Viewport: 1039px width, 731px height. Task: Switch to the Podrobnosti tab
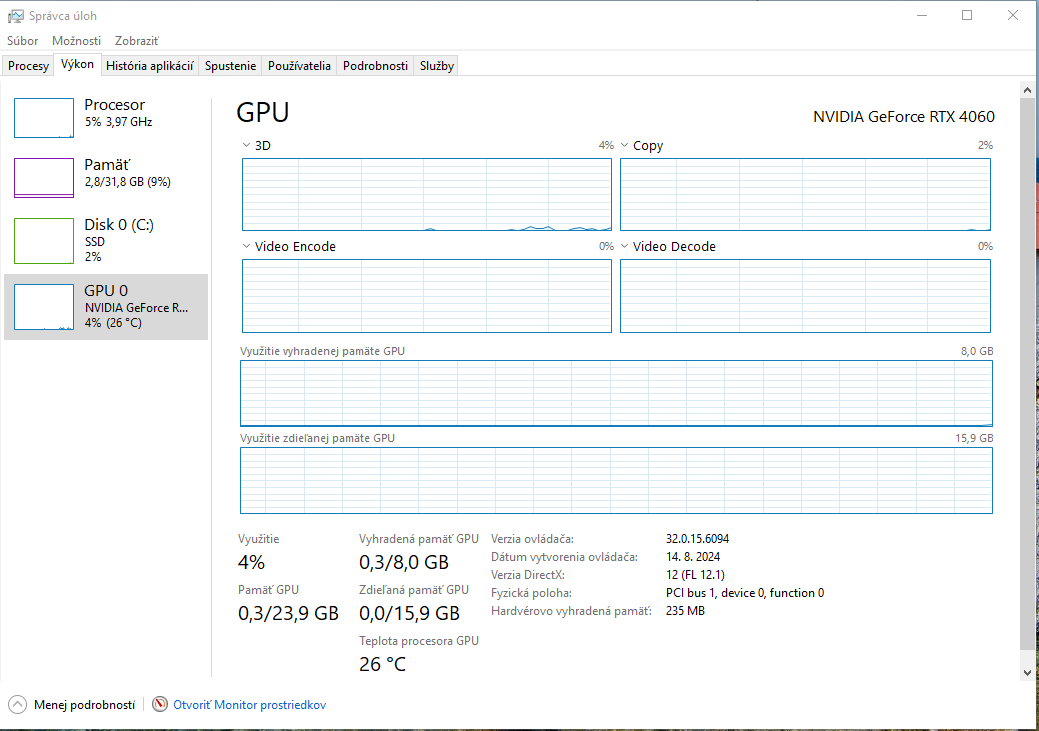pyautogui.click(x=375, y=65)
